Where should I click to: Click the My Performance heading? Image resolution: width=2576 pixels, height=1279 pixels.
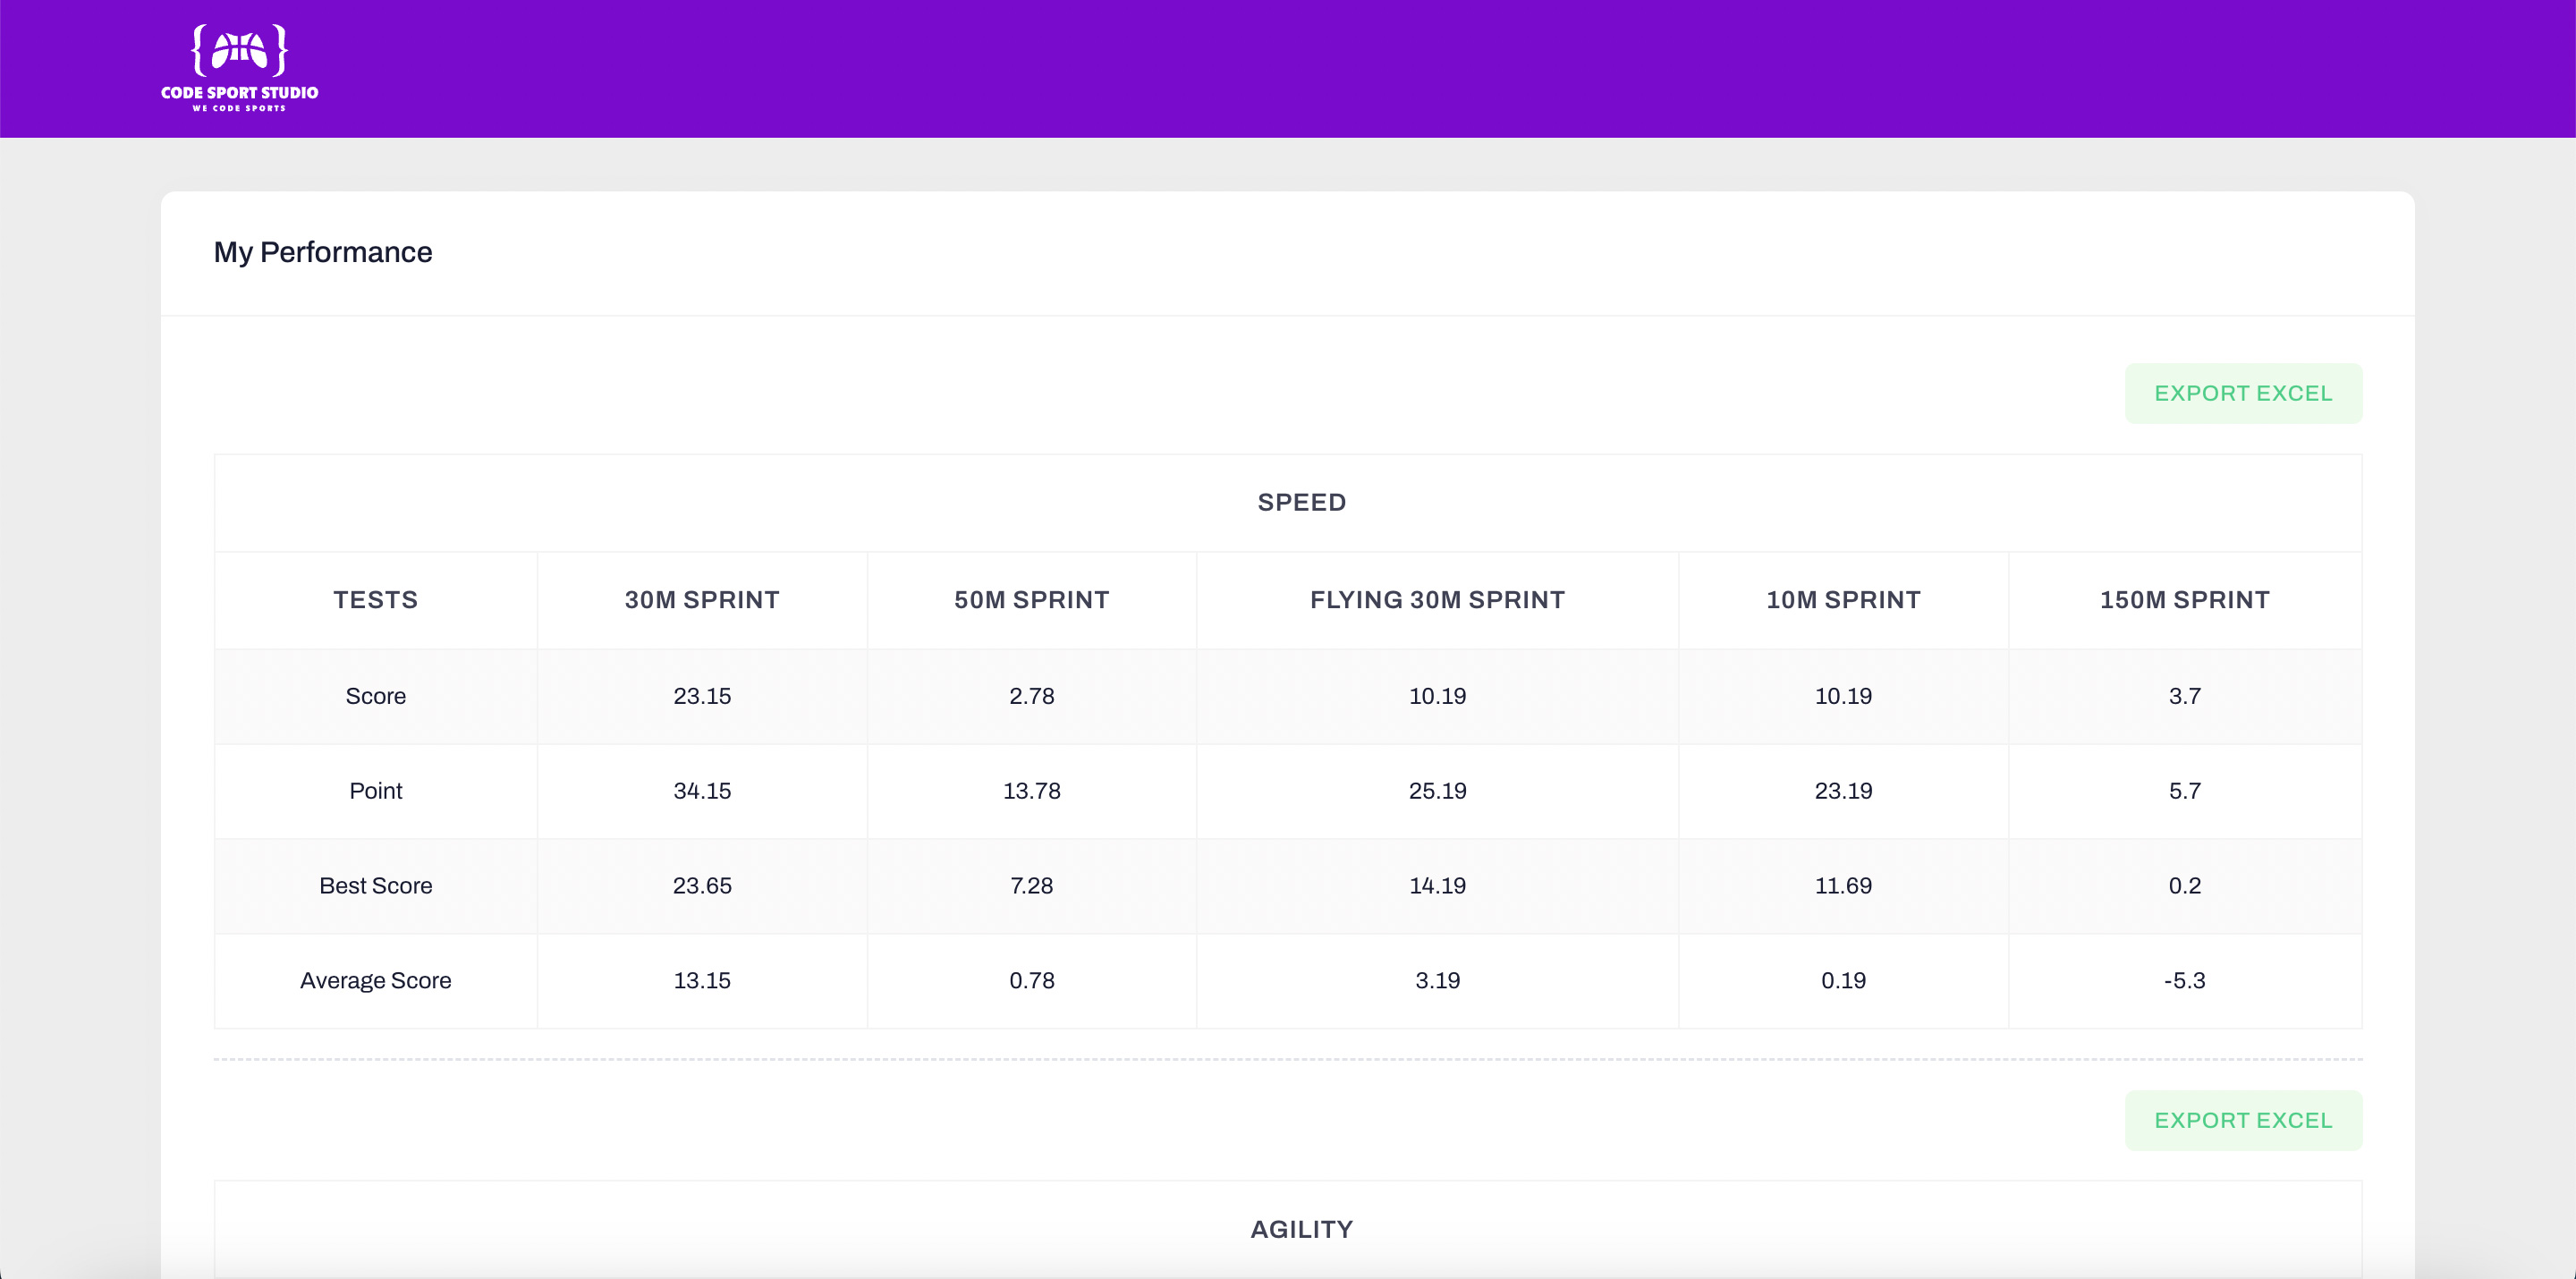click(322, 252)
